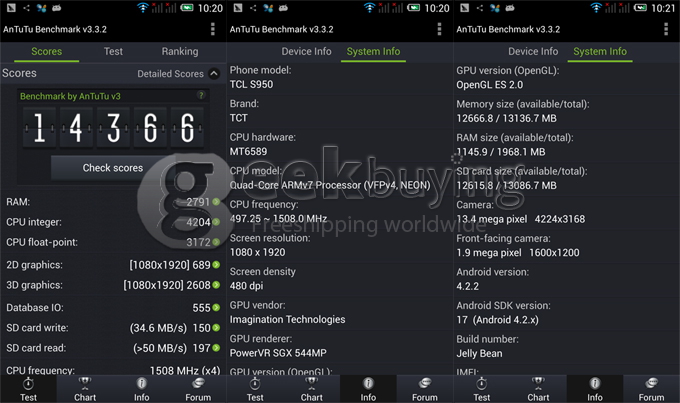Tap the 14366 total score counter
The width and height of the screenshot is (680, 403).
[x=113, y=128]
